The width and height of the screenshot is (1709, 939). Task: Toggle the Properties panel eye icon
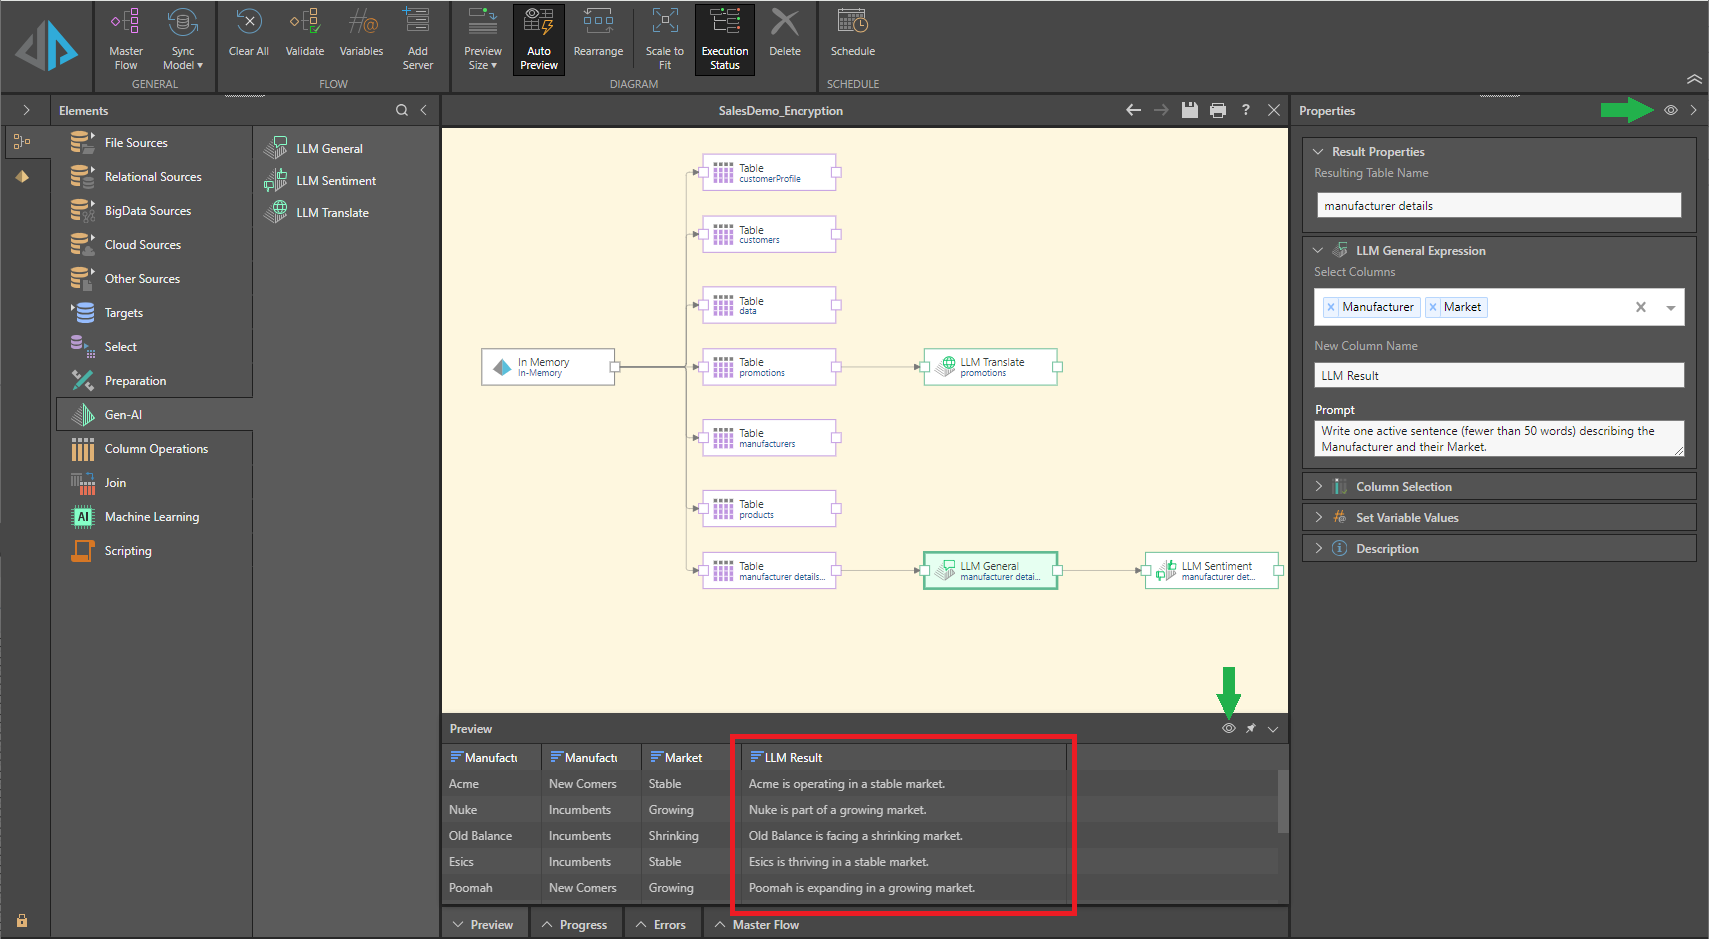pyautogui.click(x=1670, y=110)
